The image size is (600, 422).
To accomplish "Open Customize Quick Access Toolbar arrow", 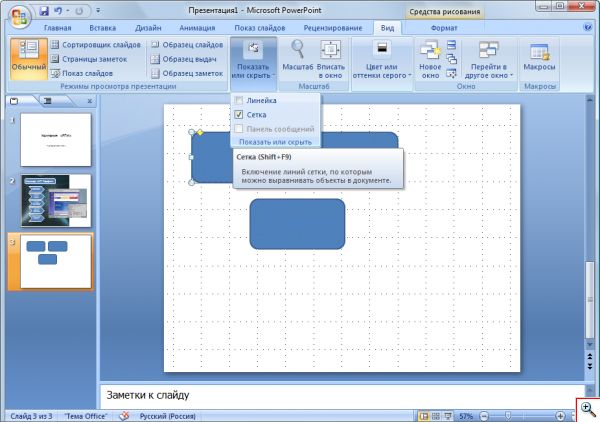I will coord(98,11).
